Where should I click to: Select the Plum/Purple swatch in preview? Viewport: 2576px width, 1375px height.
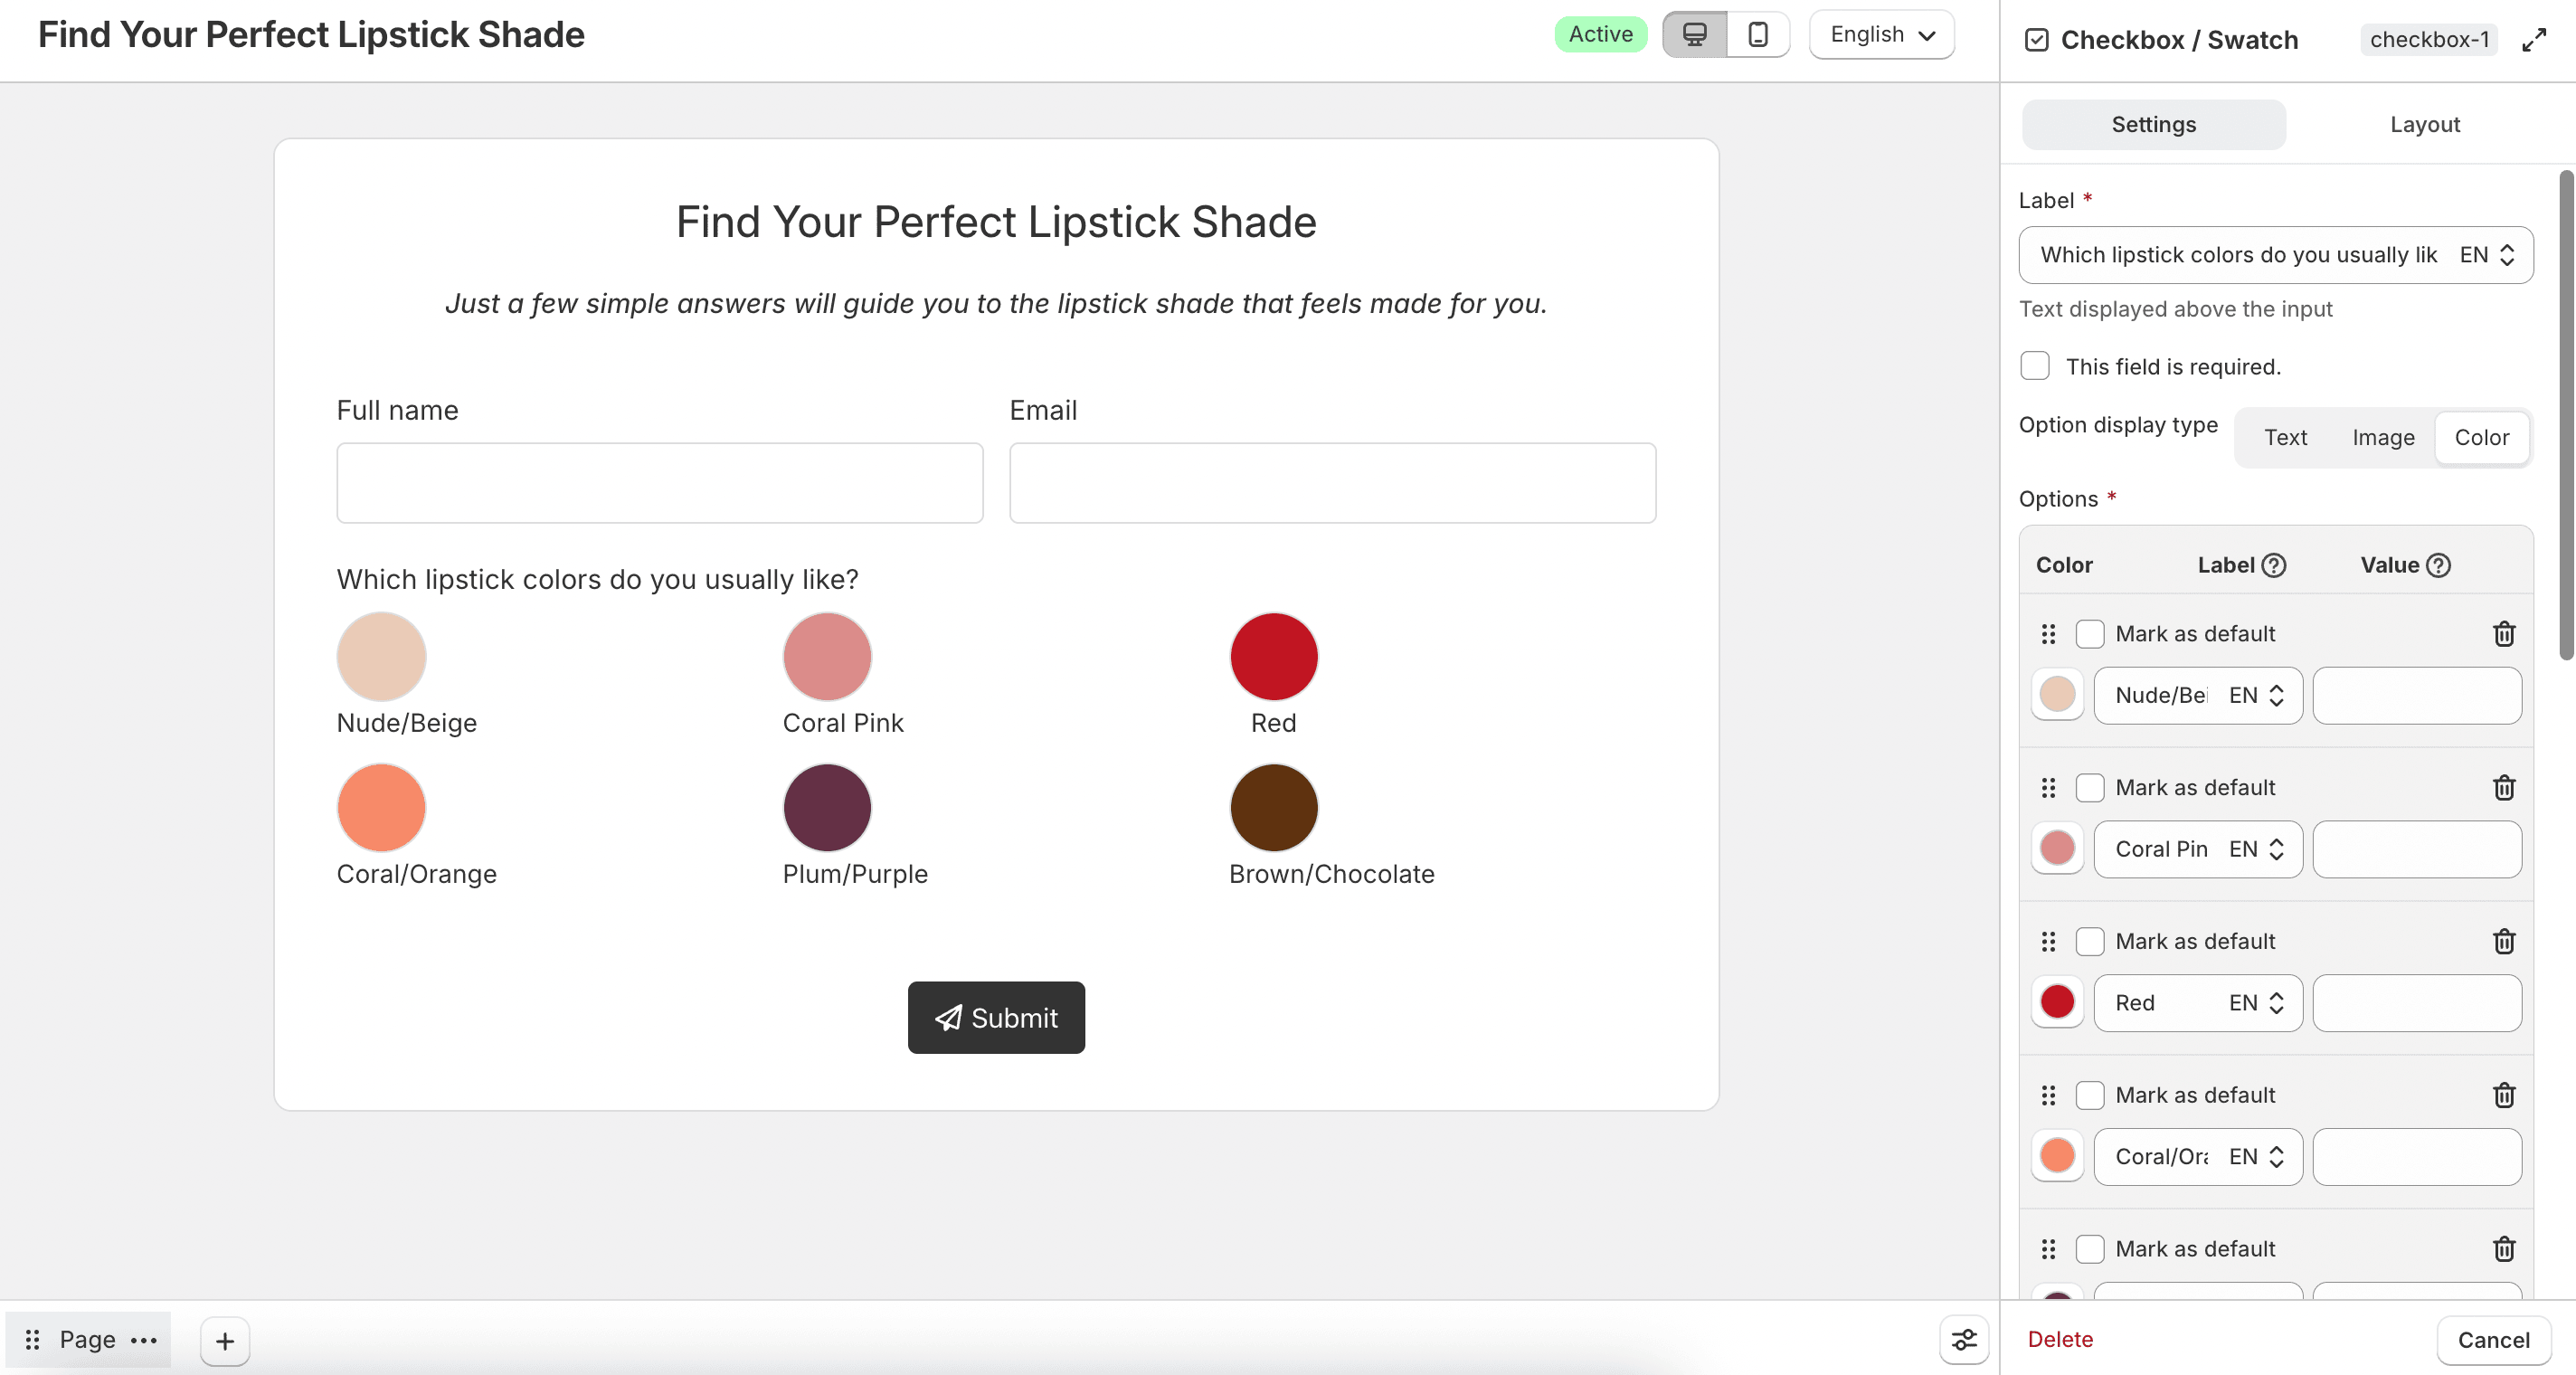(827, 808)
